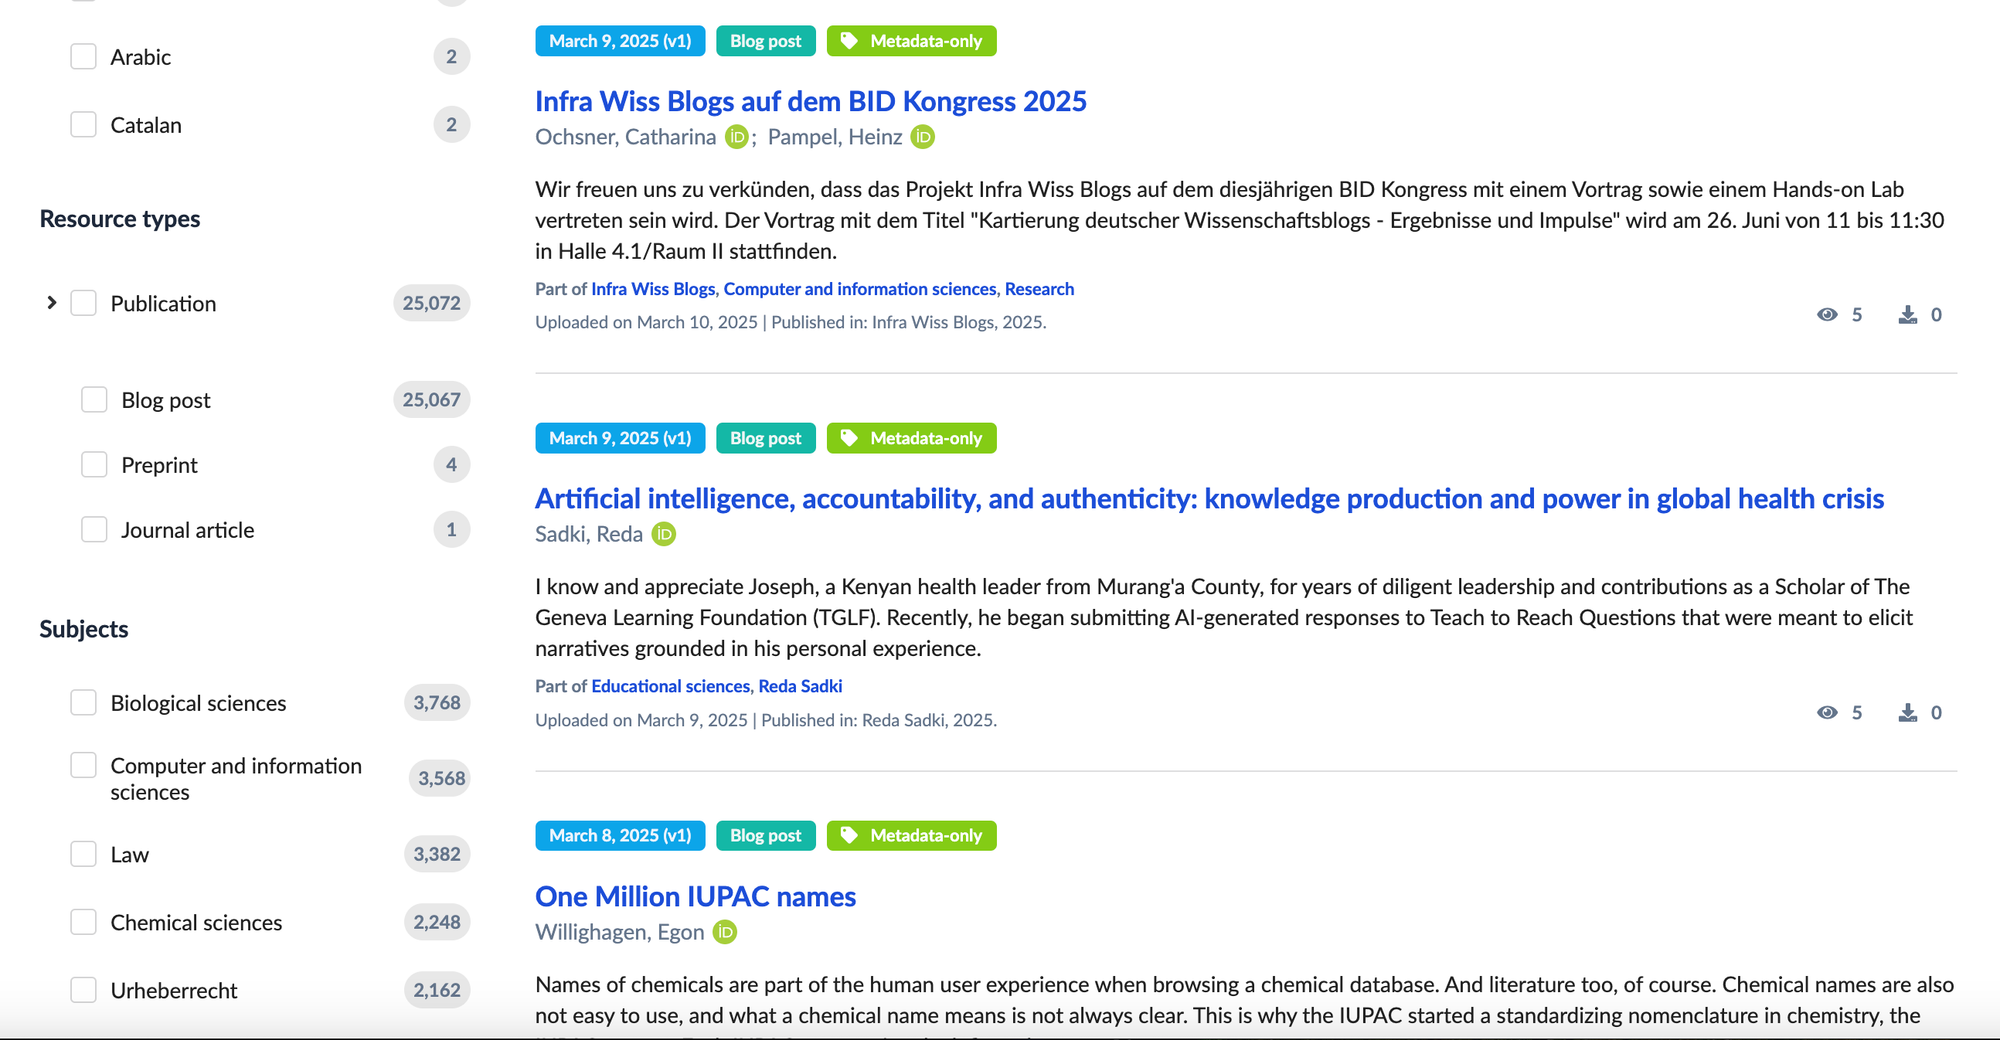Click views eye icon on Infra Wiss record
Image resolution: width=2000 pixels, height=1040 pixels.
click(x=1827, y=315)
